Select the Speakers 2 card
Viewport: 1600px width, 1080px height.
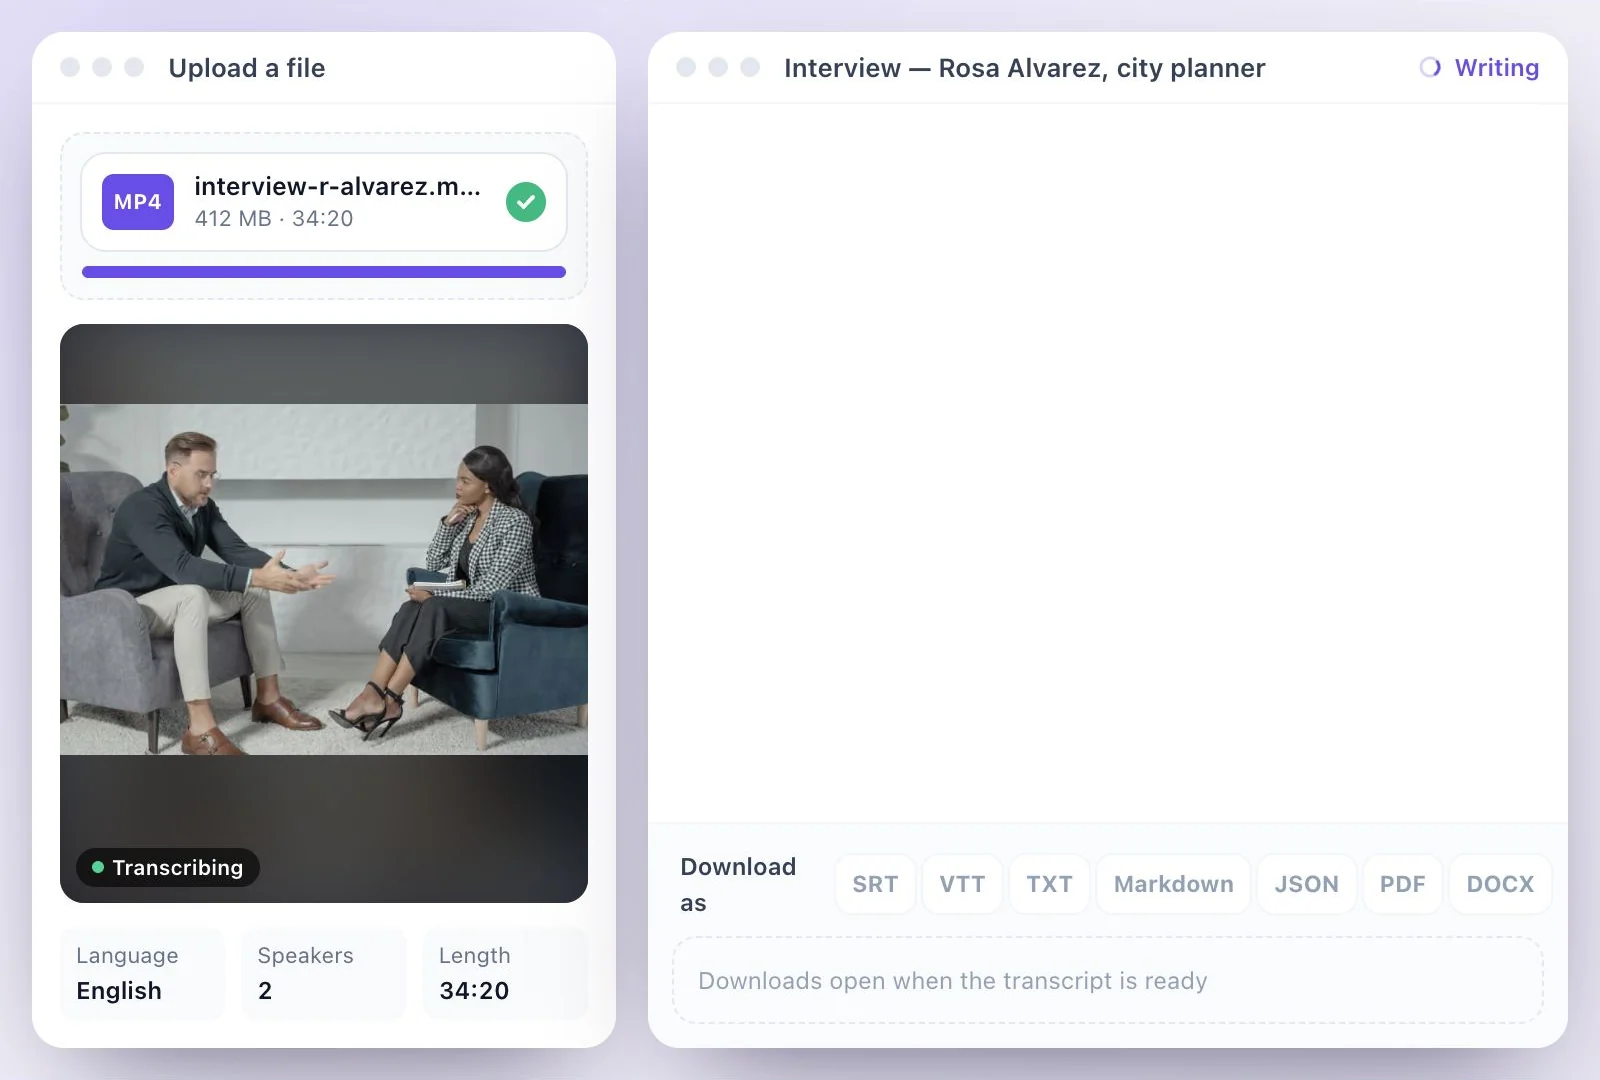324,974
